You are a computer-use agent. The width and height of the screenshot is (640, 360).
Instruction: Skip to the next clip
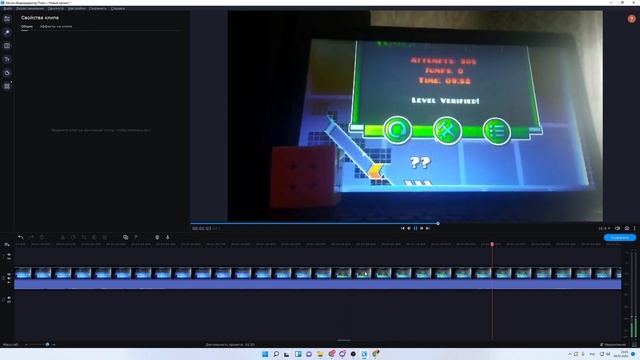click(x=428, y=229)
